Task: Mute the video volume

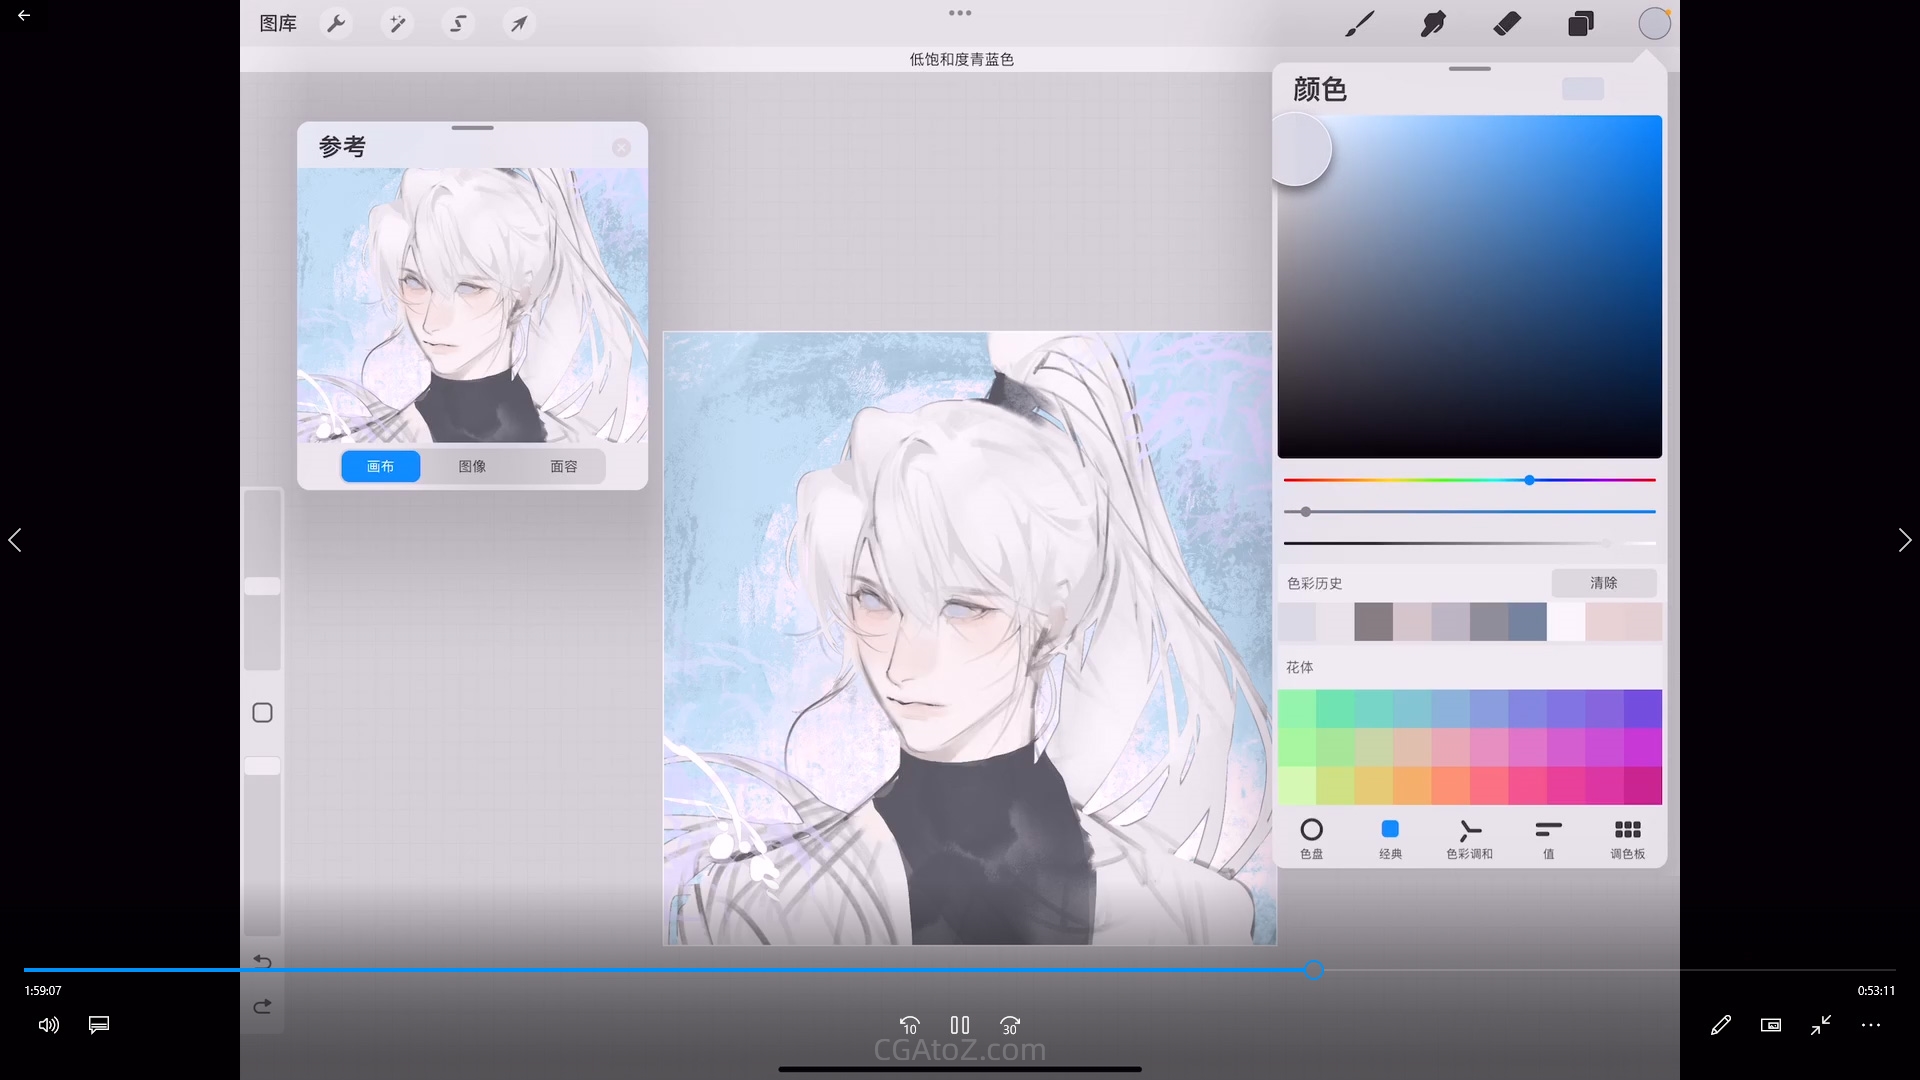Action: click(48, 1025)
